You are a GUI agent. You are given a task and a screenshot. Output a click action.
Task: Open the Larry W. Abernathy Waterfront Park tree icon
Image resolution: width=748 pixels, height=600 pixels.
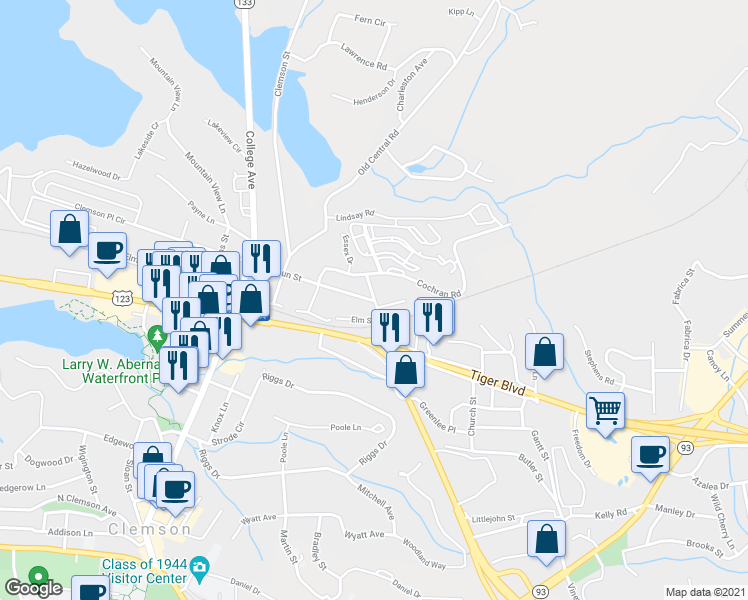tap(157, 337)
